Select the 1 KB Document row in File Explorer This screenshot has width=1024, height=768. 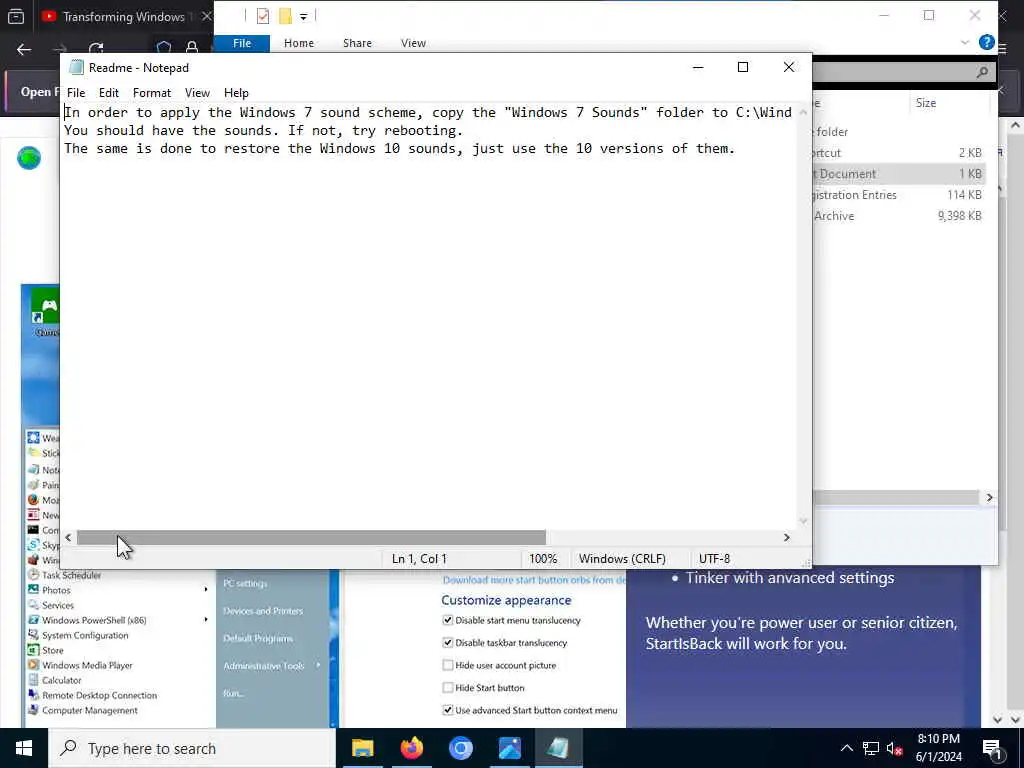pos(899,174)
